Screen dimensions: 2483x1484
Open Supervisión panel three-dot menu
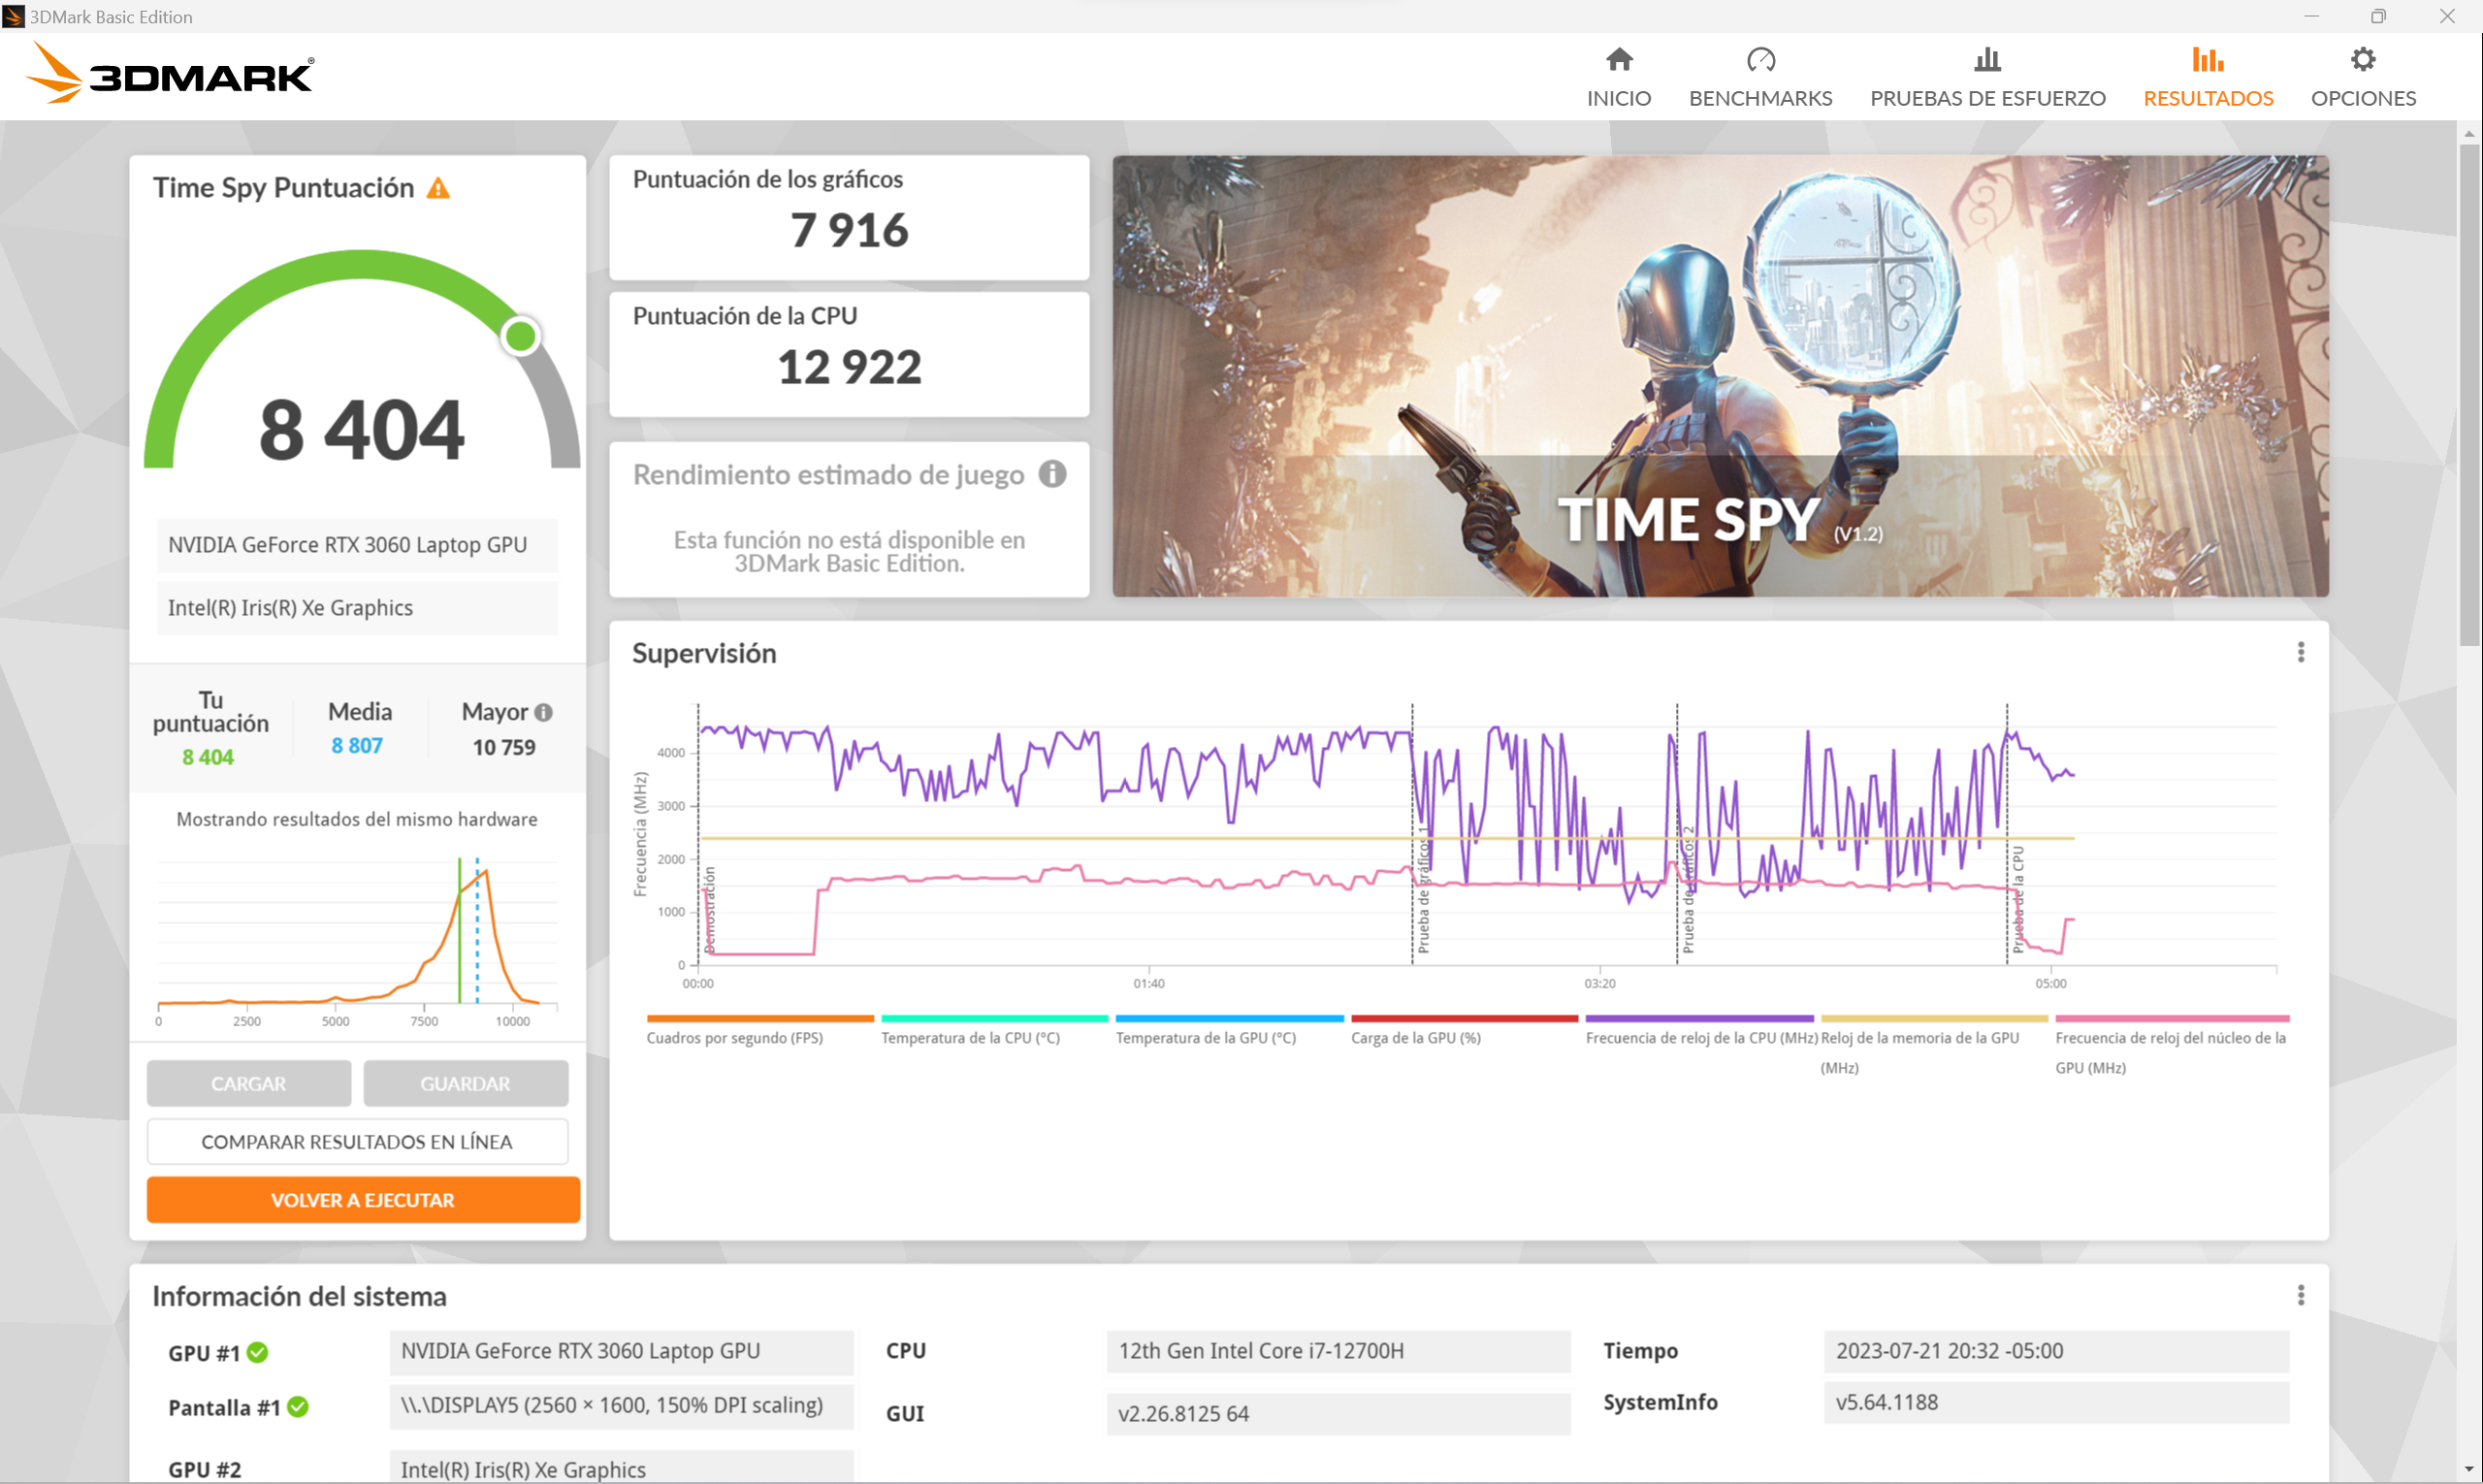coord(2300,653)
